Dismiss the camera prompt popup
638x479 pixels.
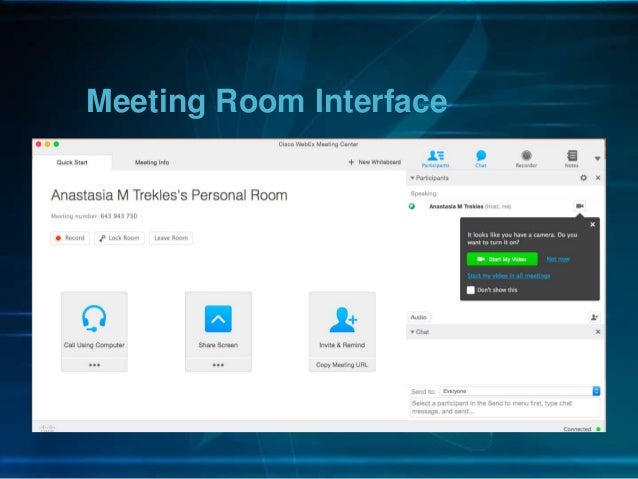point(592,224)
